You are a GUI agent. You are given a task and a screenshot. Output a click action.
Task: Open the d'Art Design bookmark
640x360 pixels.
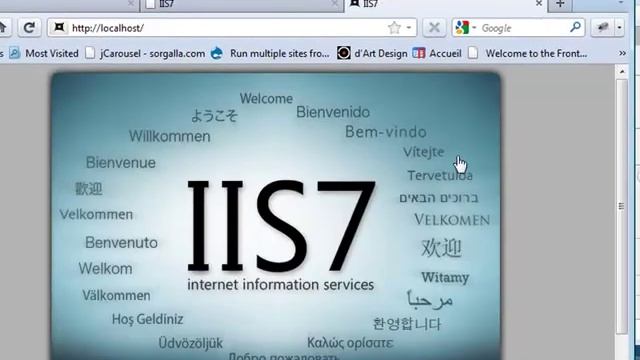pyautogui.click(x=372, y=53)
